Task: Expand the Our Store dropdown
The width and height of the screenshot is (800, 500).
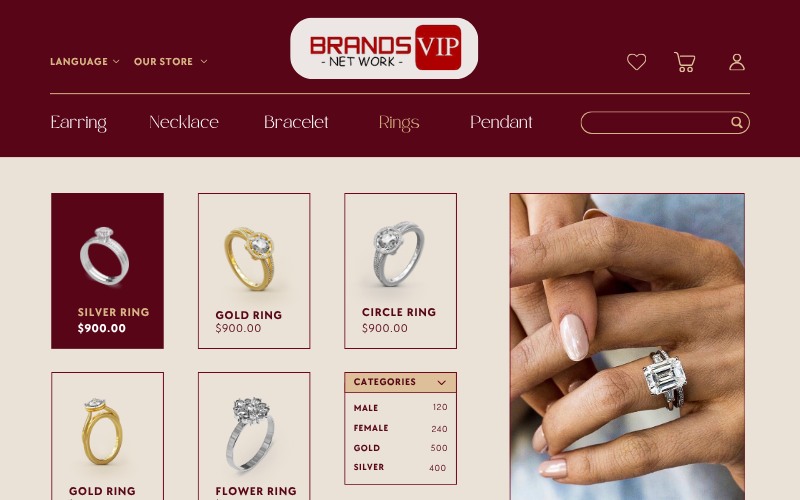Action: point(170,62)
